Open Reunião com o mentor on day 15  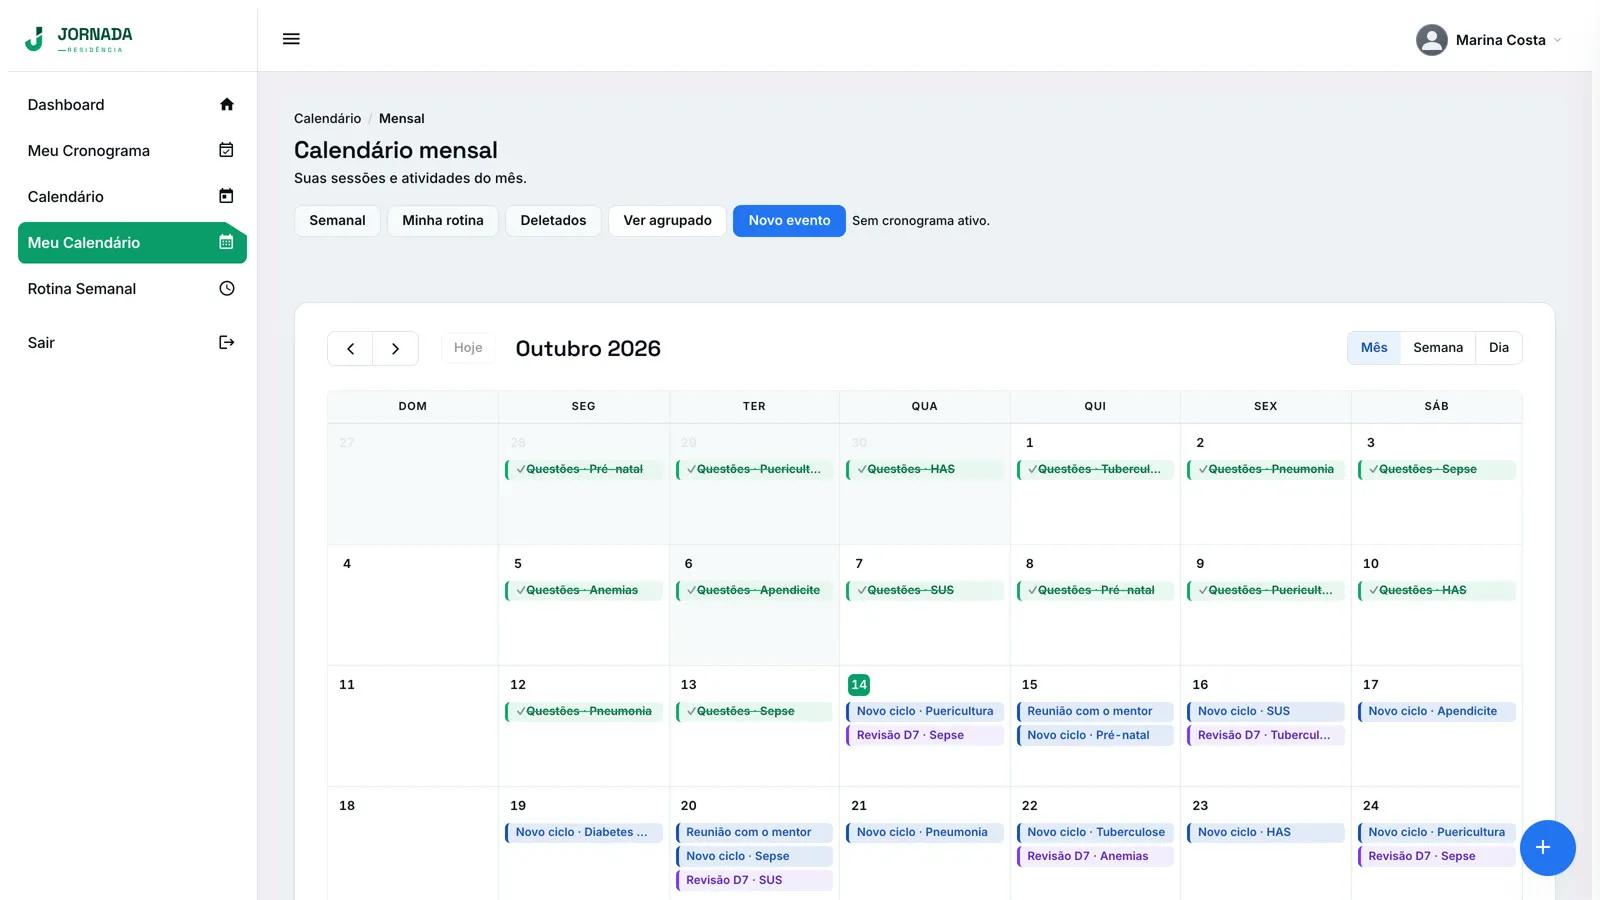pos(1096,711)
